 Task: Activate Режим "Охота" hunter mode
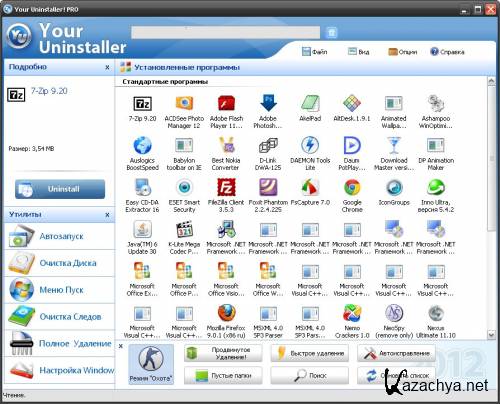coord(151,364)
